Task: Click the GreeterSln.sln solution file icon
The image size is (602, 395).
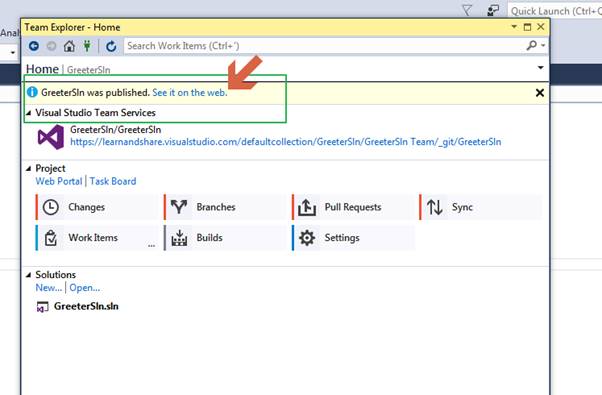Action: (x=42, y=307)
